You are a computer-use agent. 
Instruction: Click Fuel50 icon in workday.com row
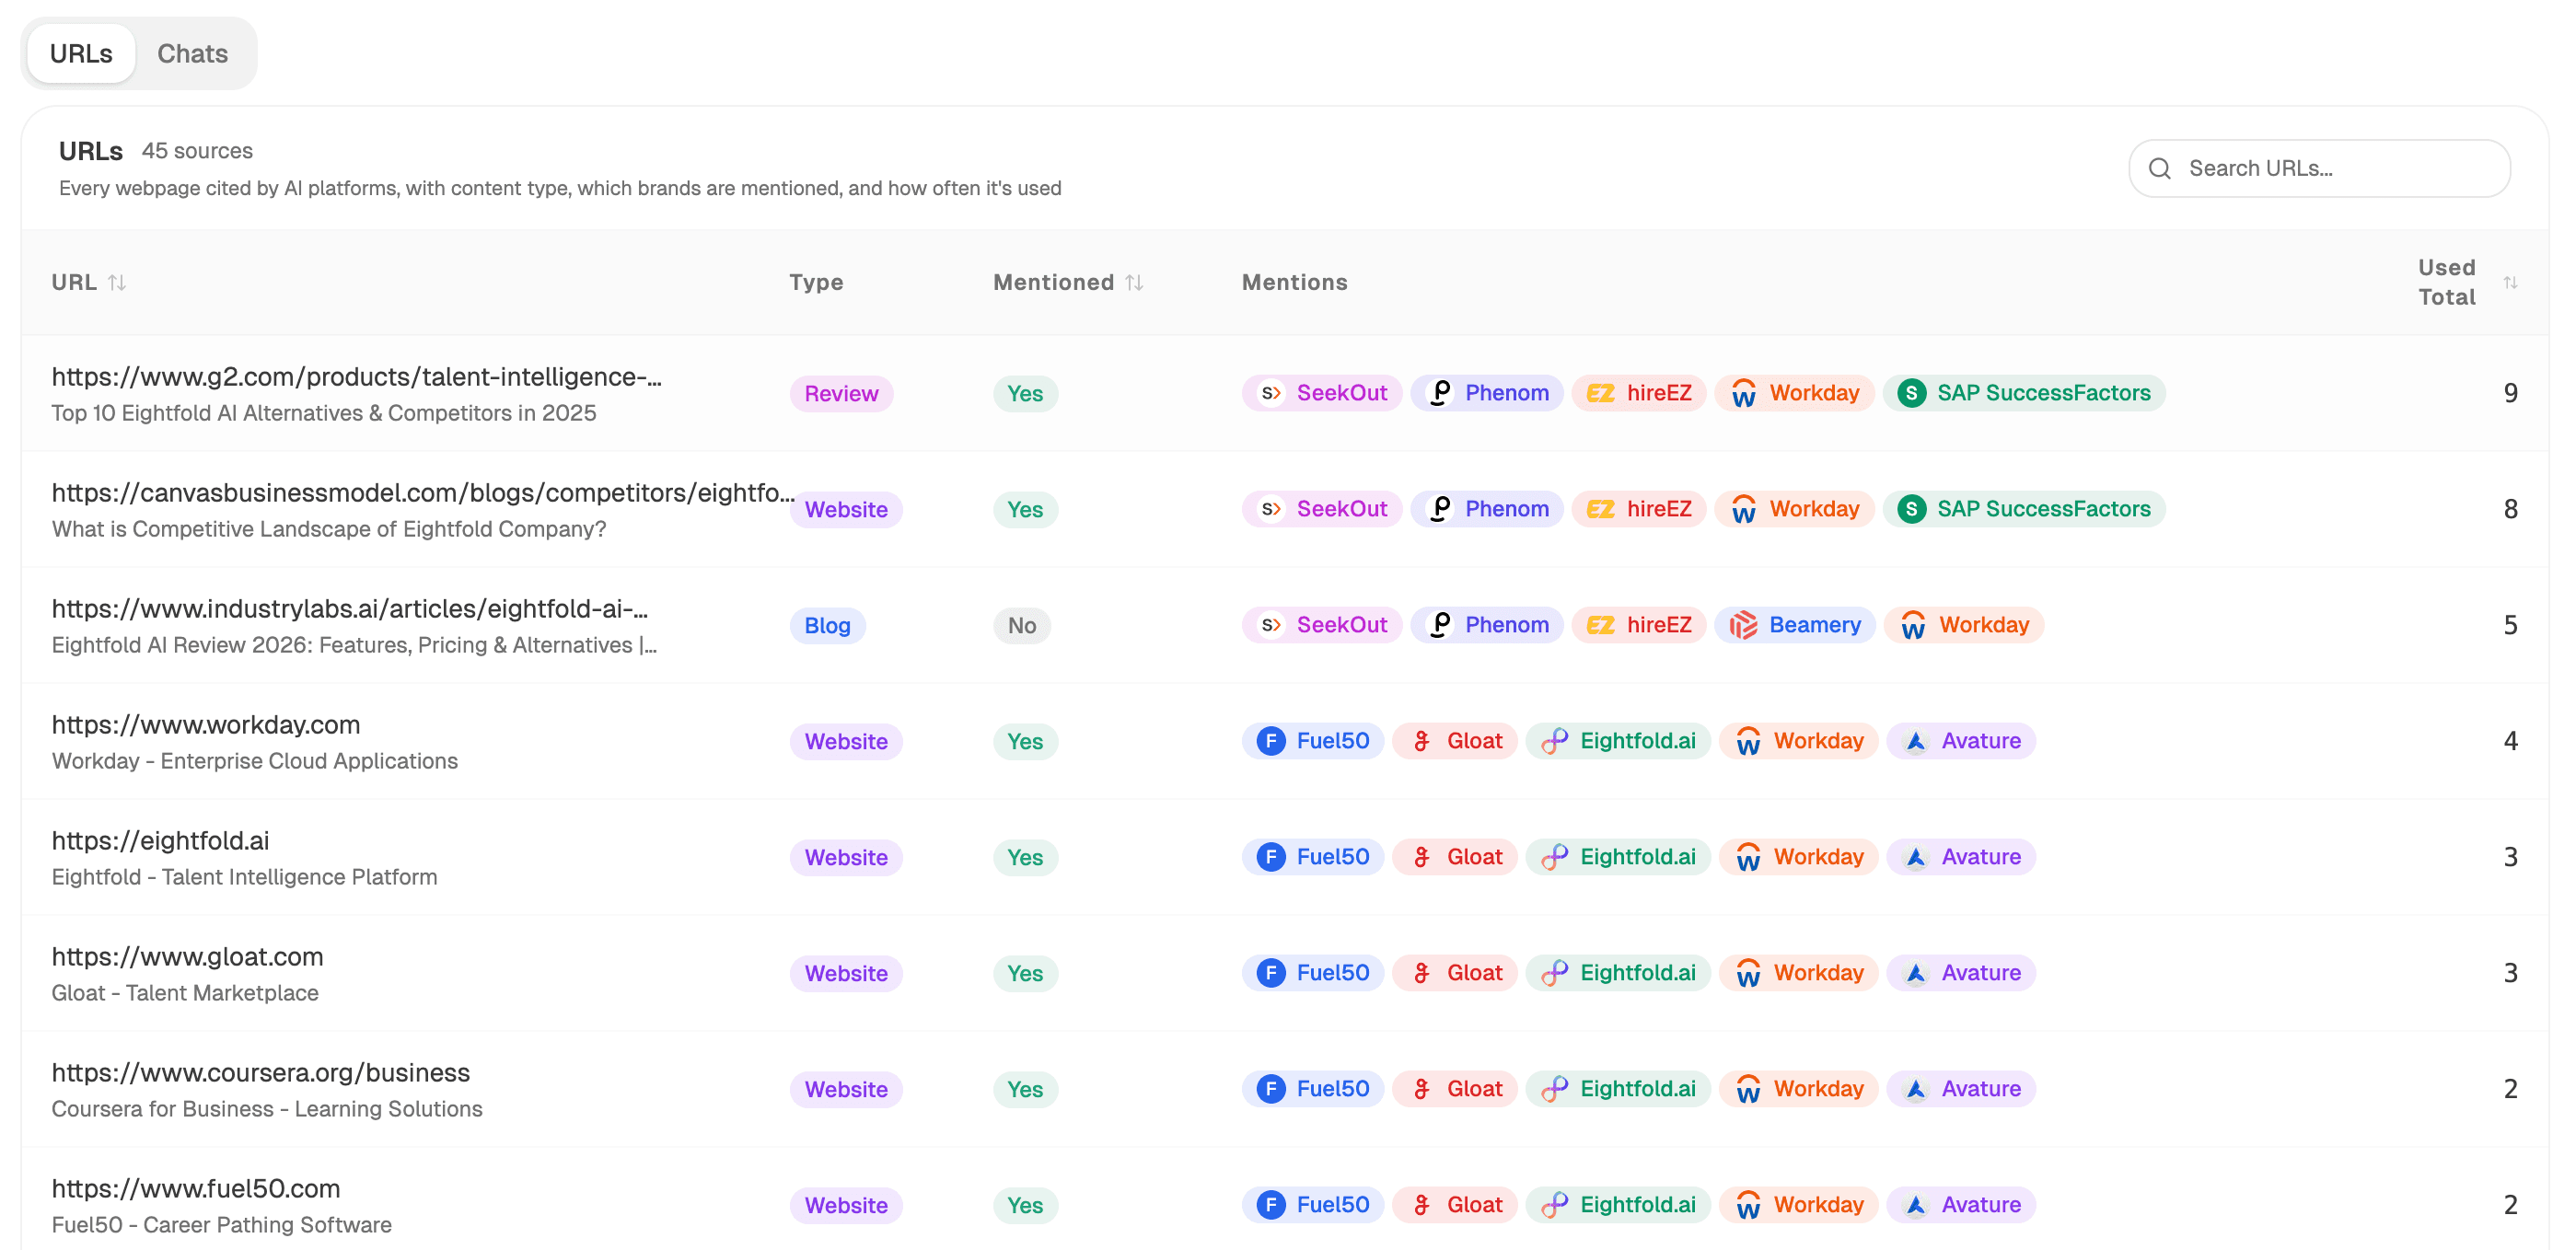(x=1270, y=741)
